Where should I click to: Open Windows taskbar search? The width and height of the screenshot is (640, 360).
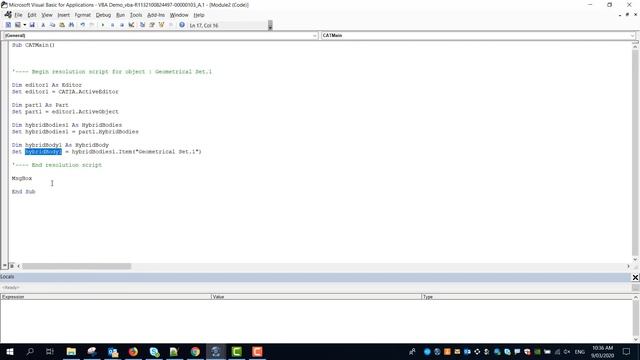pos(30,351)
